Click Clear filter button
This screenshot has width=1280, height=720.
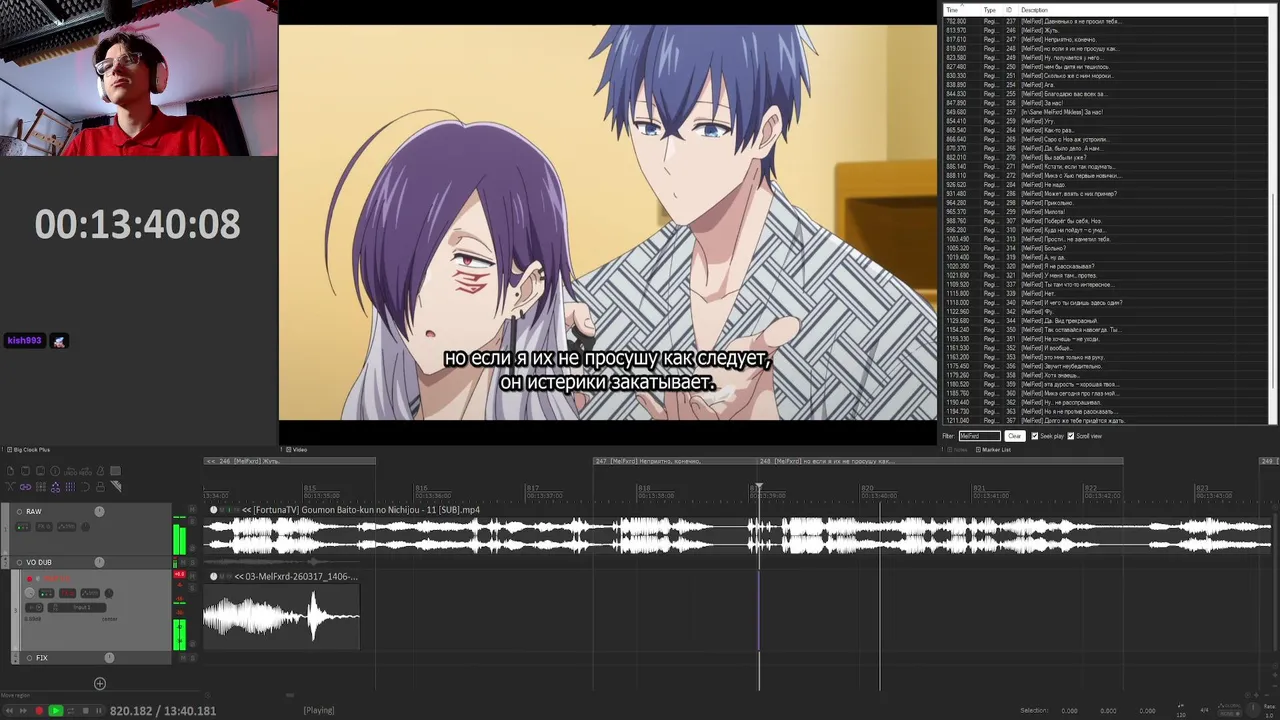[x=1015, y=436]
